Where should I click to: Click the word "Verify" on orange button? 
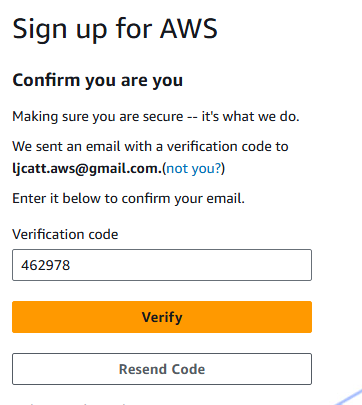click(x=162, y=317)
